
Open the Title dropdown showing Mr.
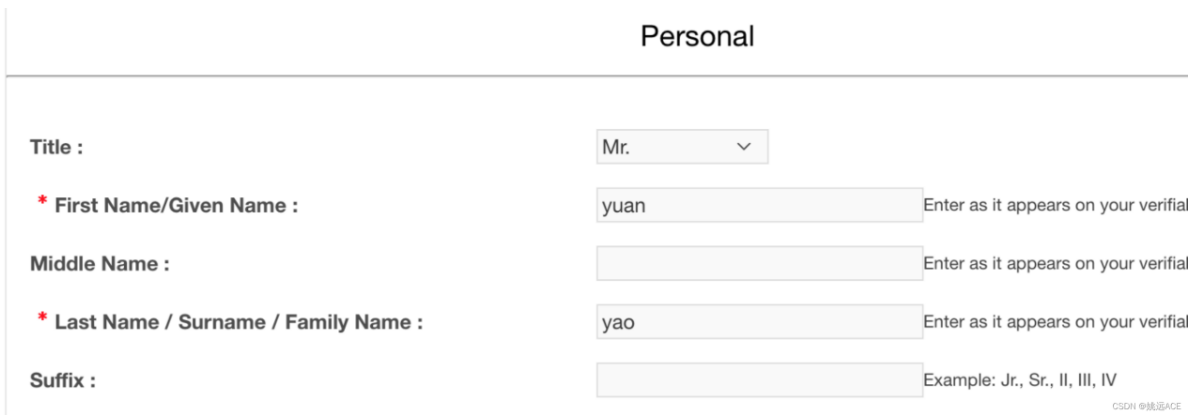tap(681, 147)
